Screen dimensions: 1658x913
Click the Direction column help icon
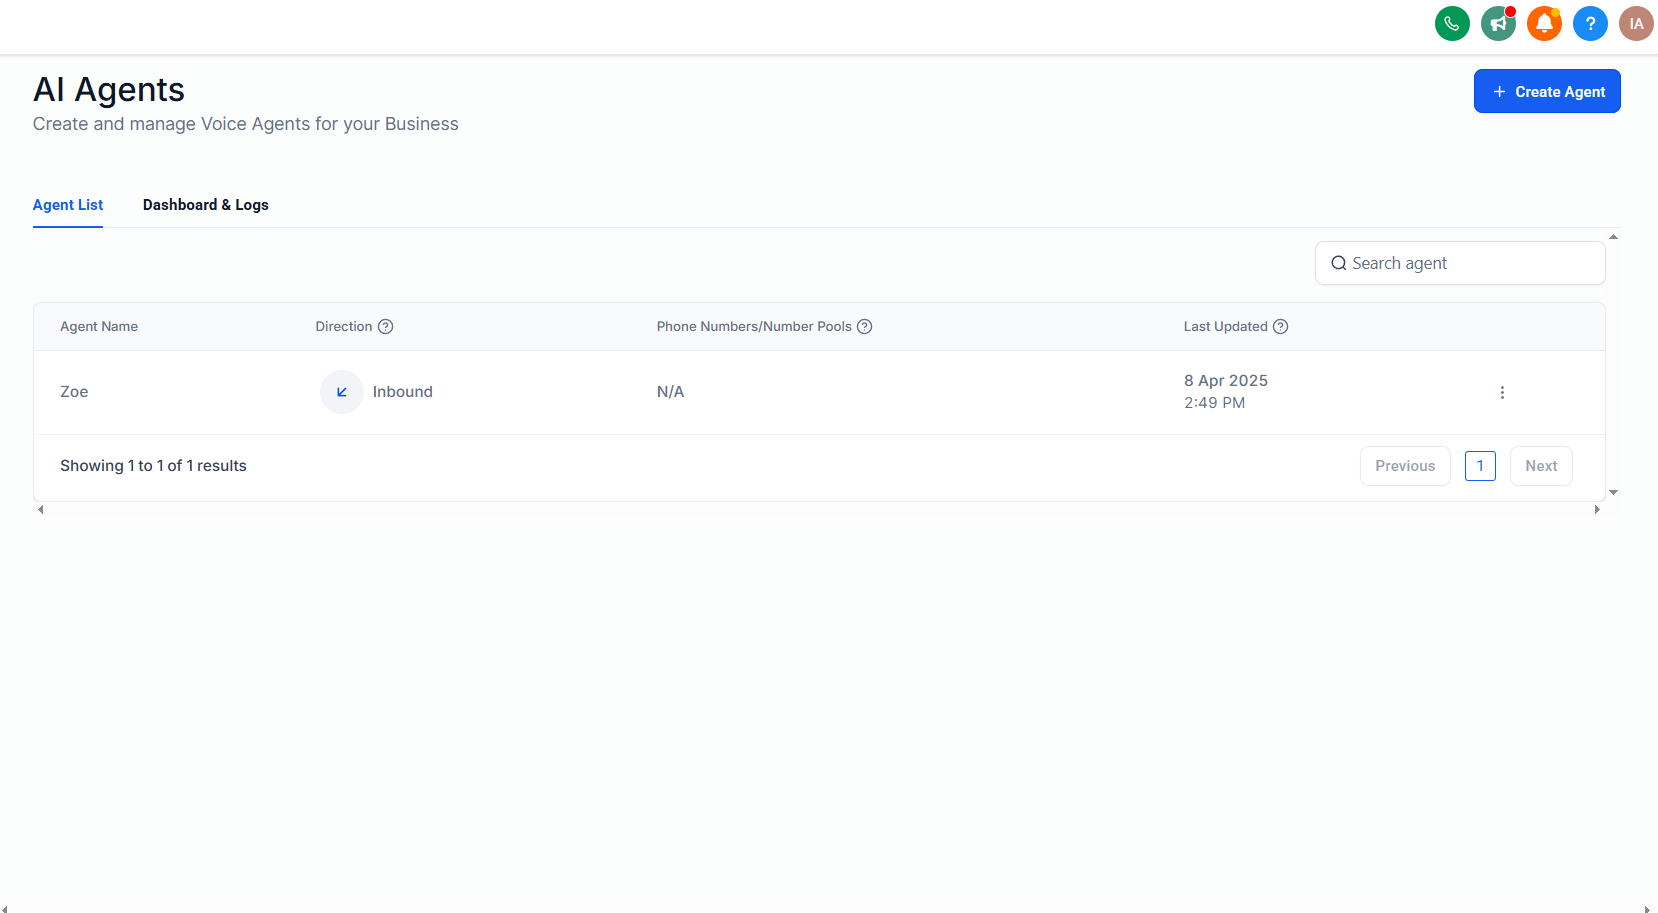click(x=385, y=326)
